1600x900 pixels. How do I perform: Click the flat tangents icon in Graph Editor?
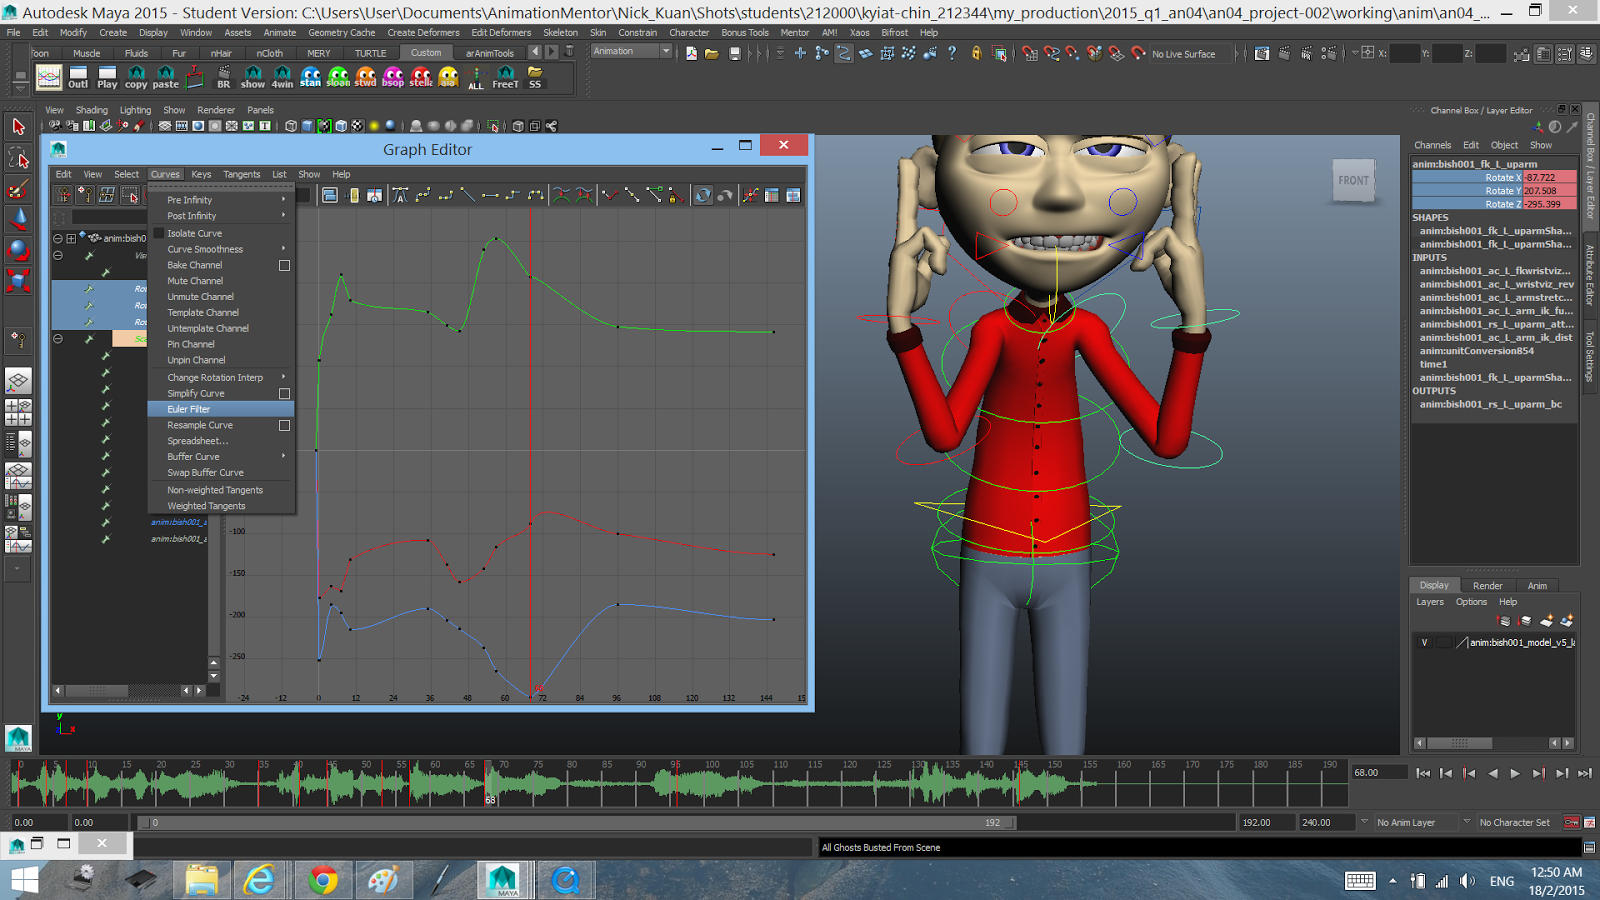[x=490, y=195]
